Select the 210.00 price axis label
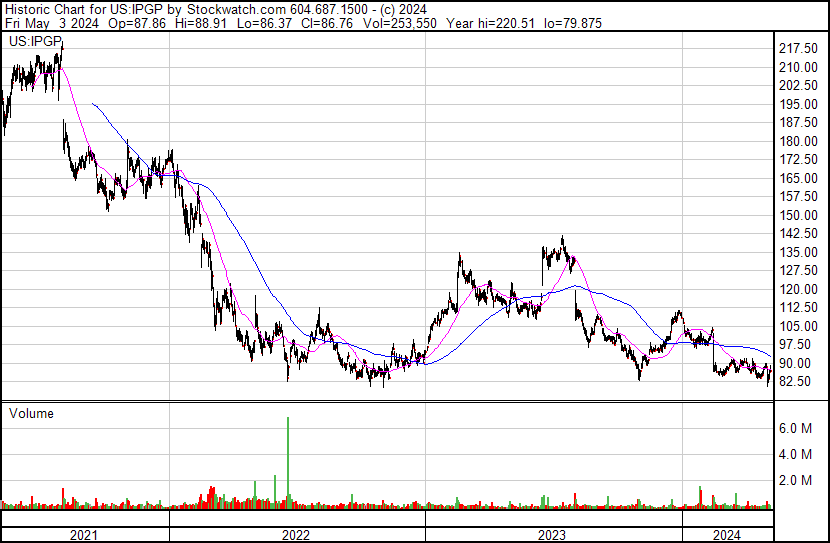 click(798, 67)
